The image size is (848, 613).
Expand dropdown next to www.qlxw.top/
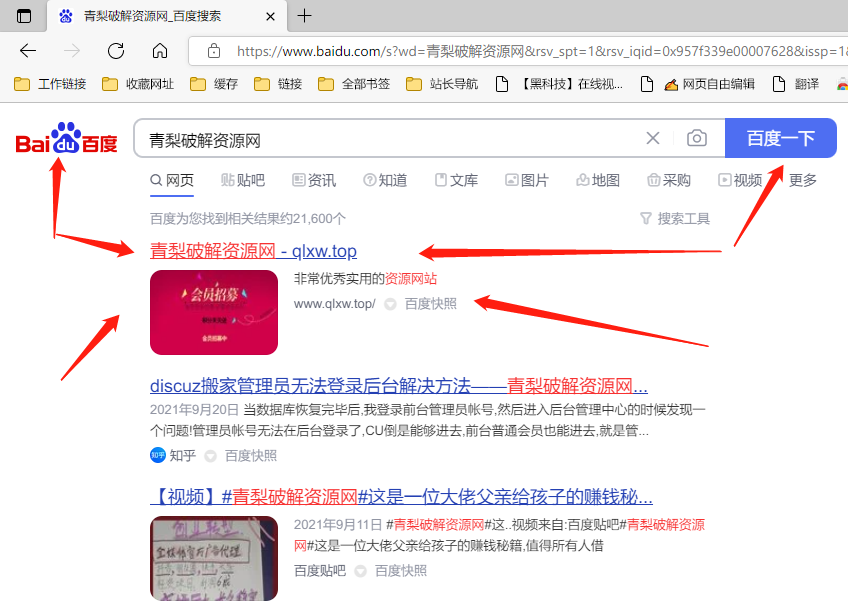[x=390, y=305]
